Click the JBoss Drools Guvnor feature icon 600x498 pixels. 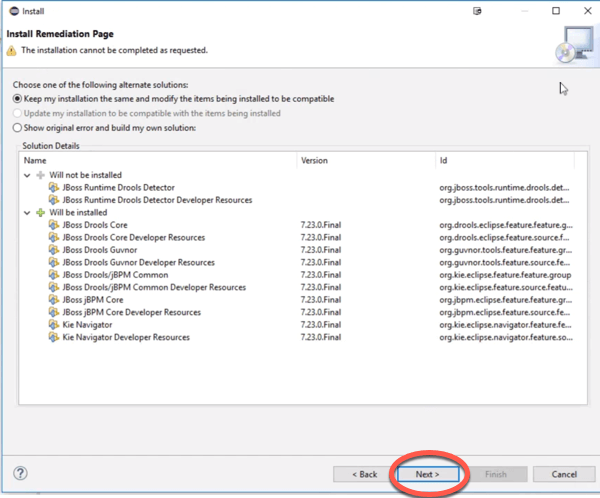(53, 250)
